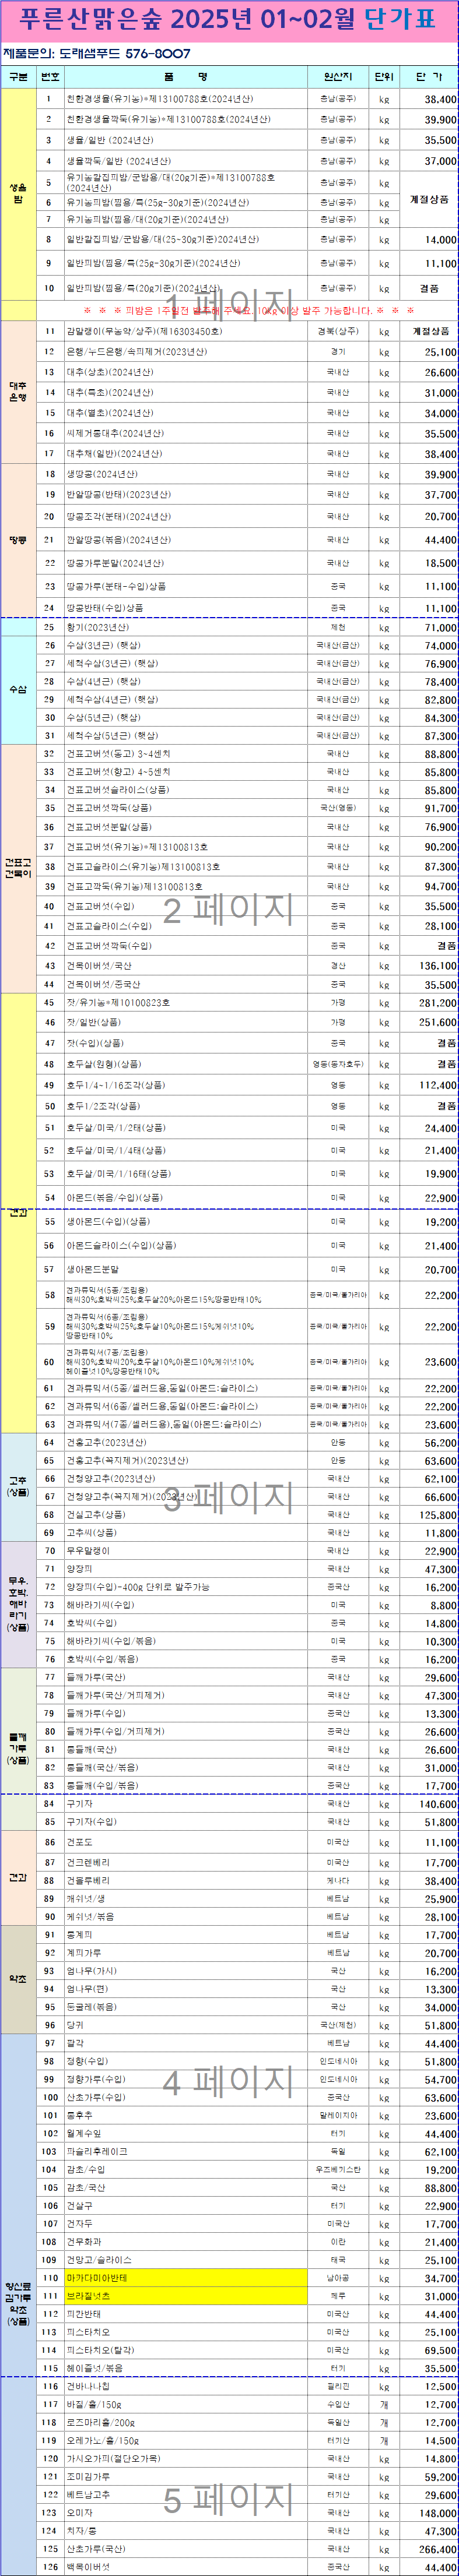Select origin '이란' in row 108
Image resolution: width=459 pixels, height=2576 pixels.
coord(338,2242)
